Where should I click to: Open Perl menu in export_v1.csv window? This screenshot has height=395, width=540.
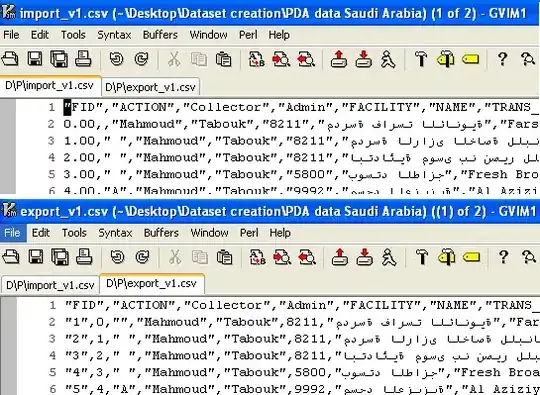coord(249,233)
